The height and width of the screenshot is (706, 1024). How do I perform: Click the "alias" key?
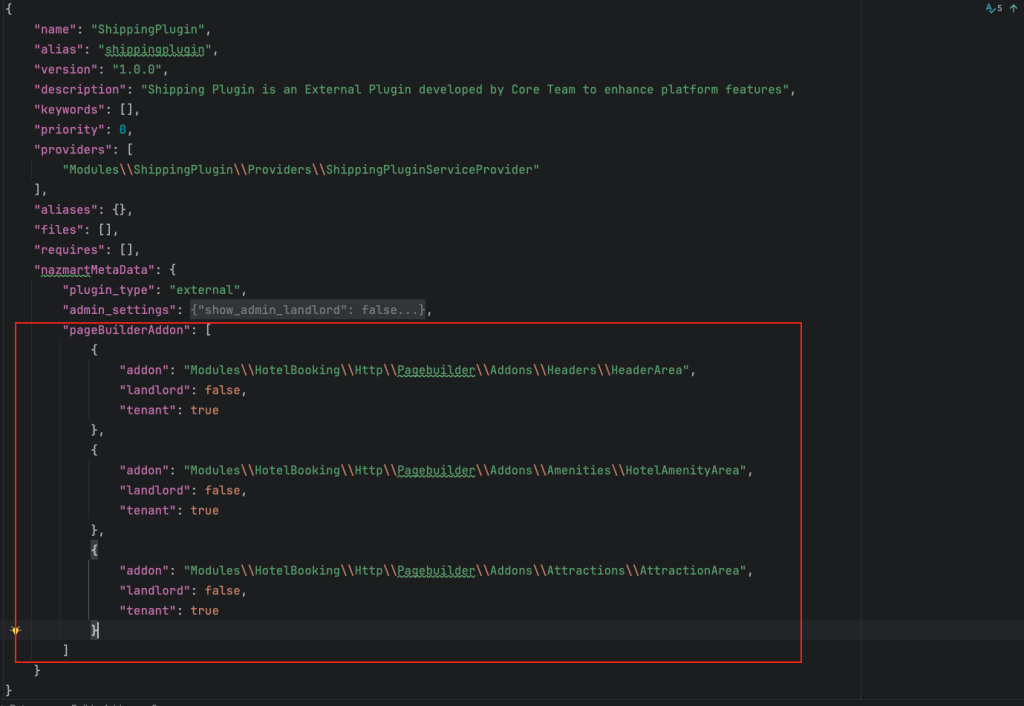[x=59, y=50]
